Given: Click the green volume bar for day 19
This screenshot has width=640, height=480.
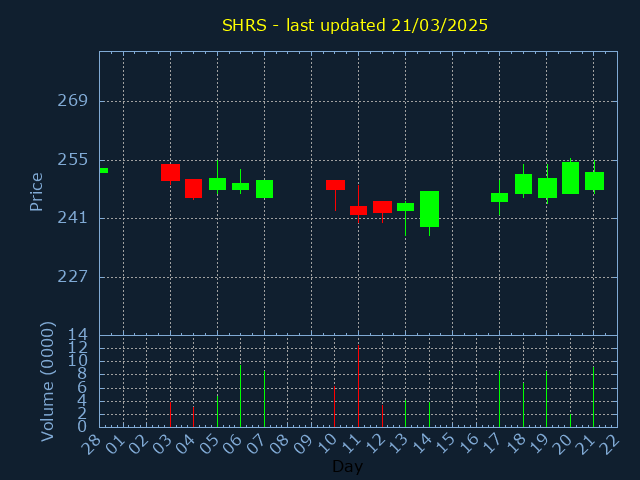Looking at the screenshot, I should click(547, 399).
